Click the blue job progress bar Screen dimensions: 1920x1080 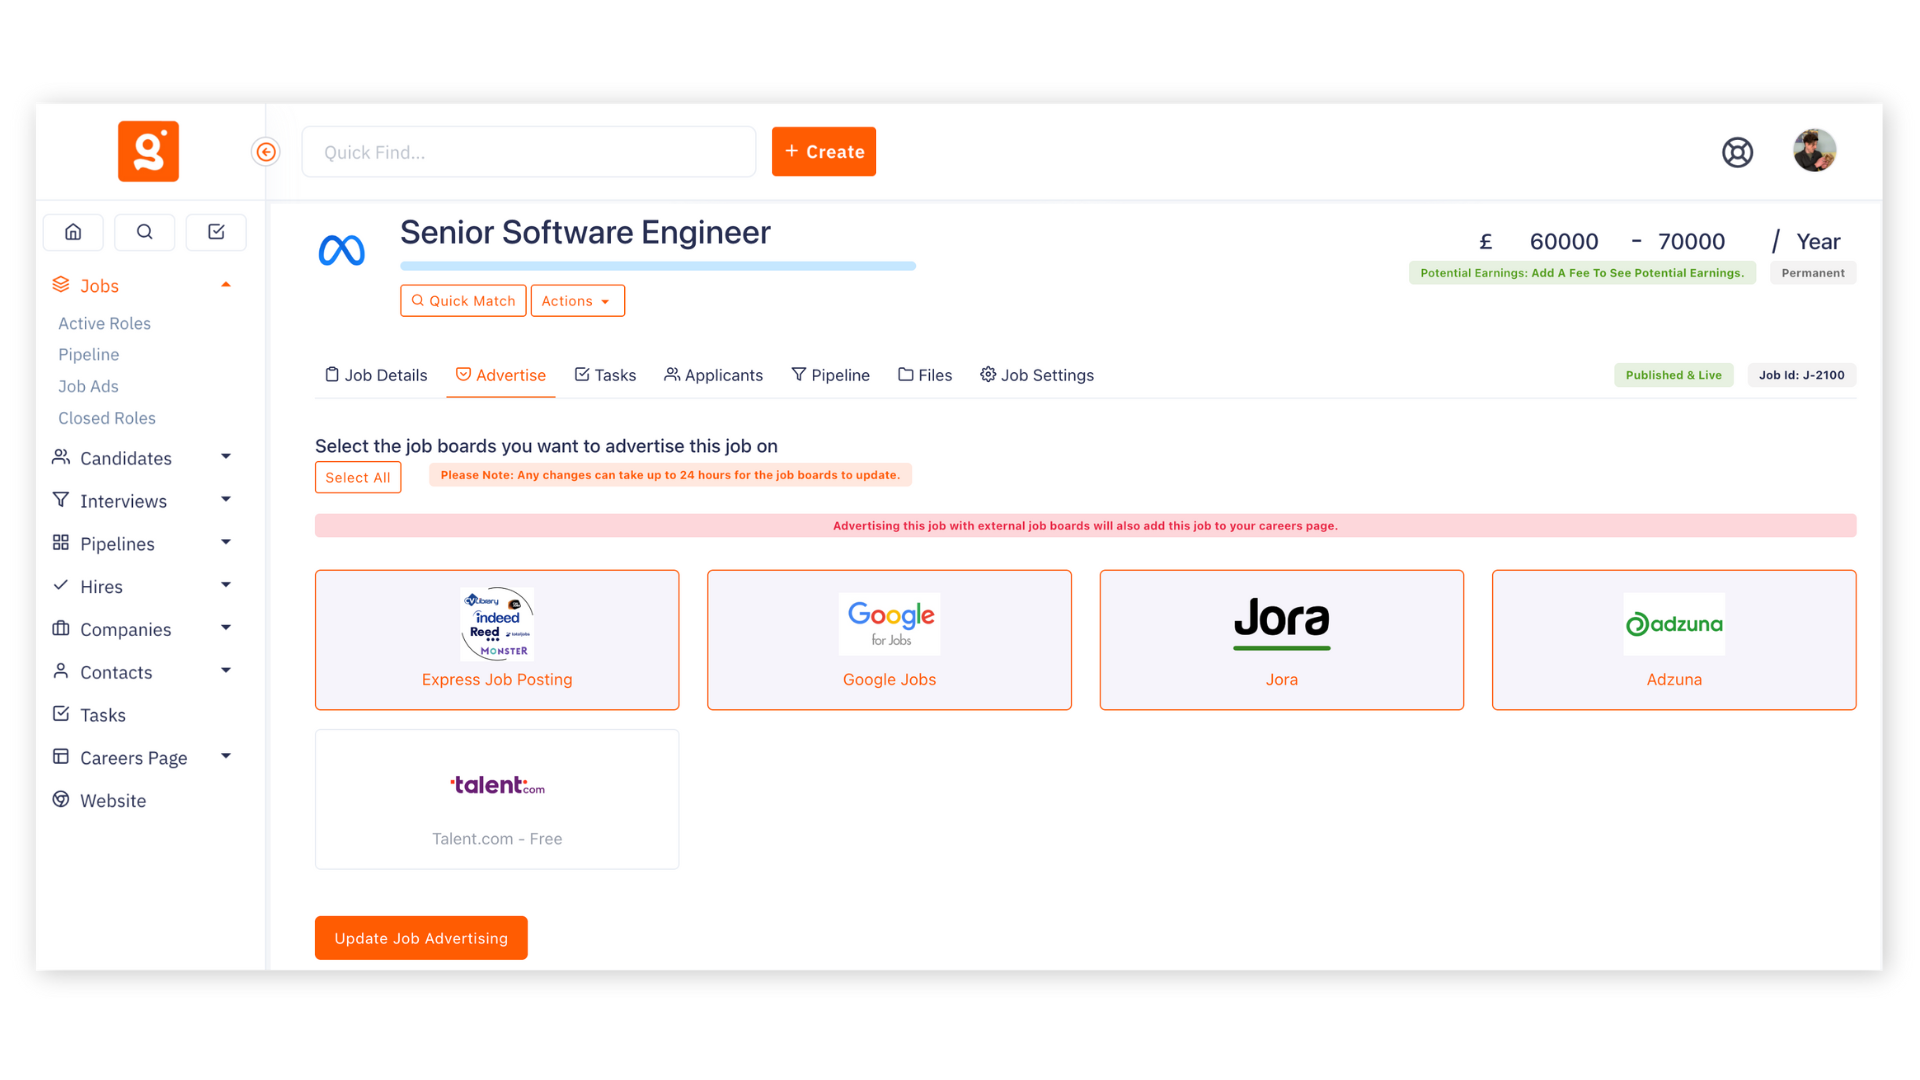(x=658, y=266)
